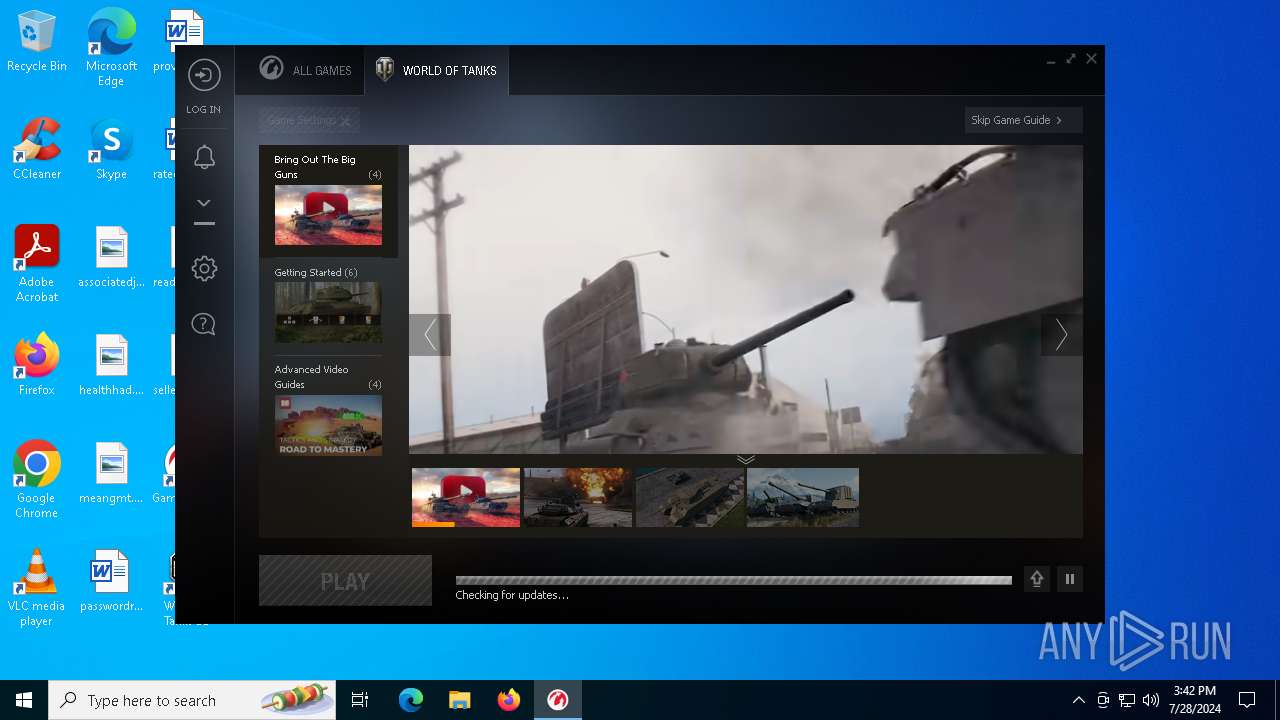Pause the update check
Image resolution: width=1280 pixels, height=720 pixels.
click(x=1070, y=579)
